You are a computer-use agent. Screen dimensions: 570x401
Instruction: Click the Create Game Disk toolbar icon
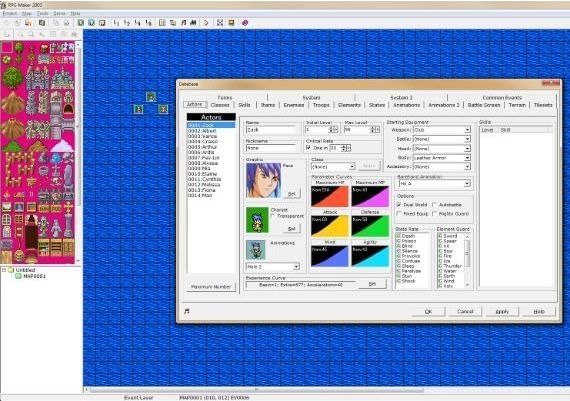click(x=42, y=23)
